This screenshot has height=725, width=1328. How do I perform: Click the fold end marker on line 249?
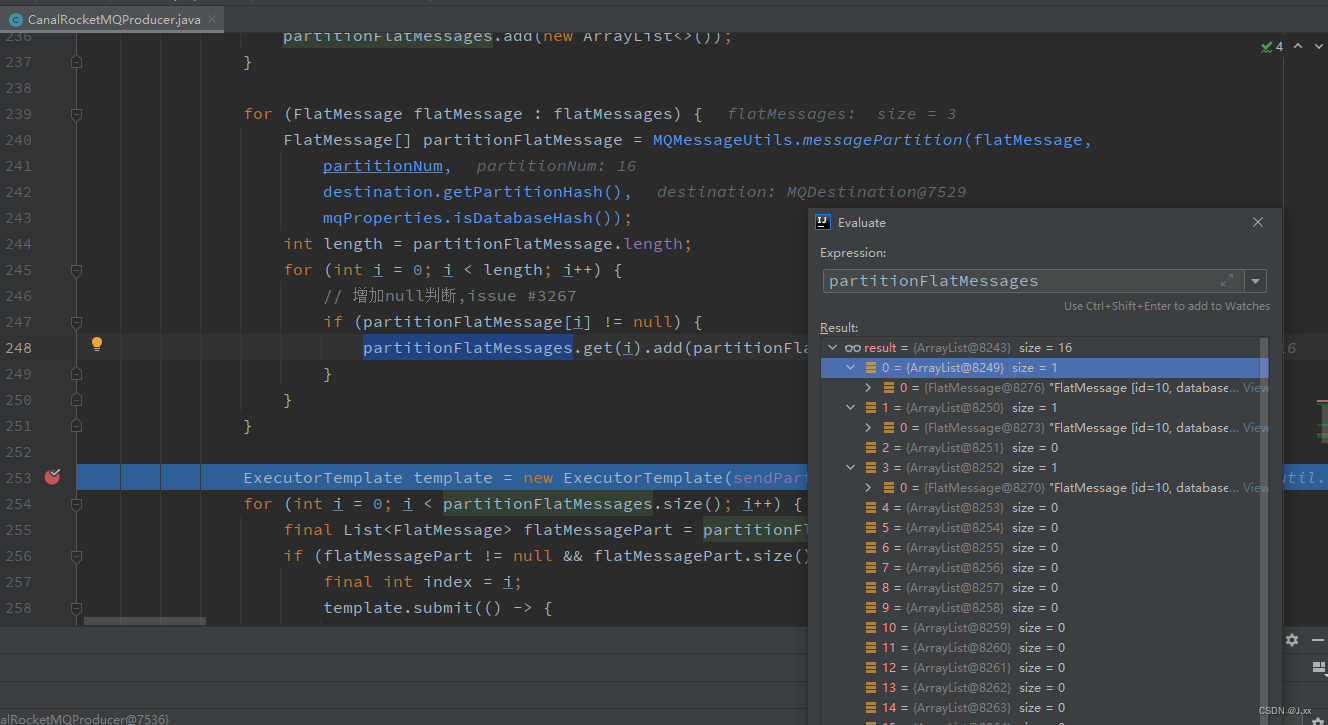(76, 374)
